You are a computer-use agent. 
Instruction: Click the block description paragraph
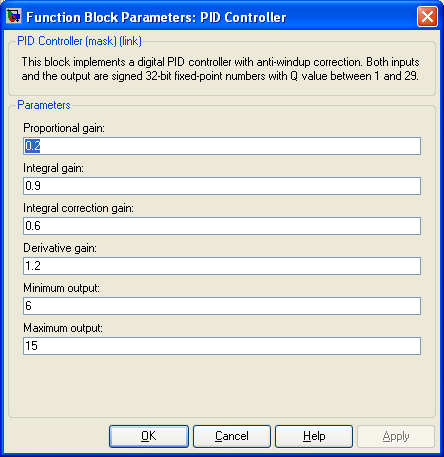pyautogui.click(x=220, y=69)
